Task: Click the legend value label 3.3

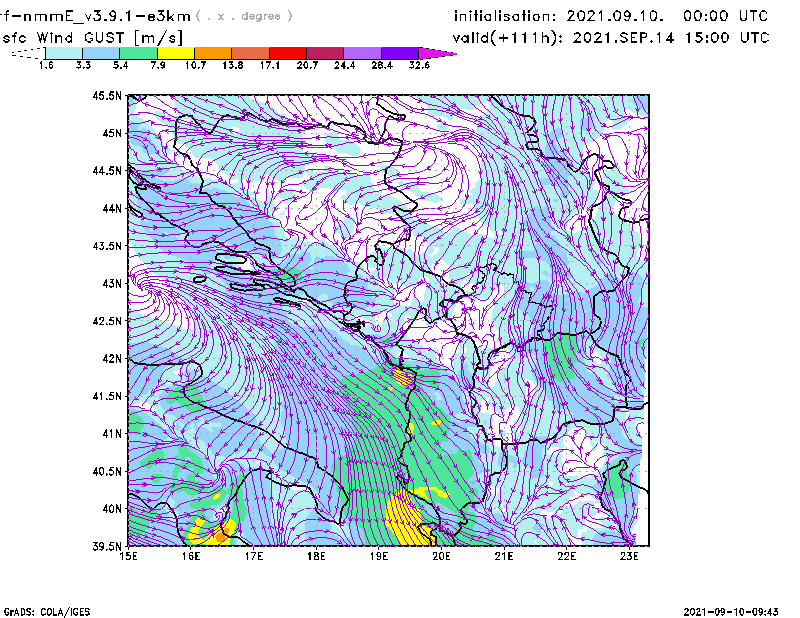Action: (83, 65)
